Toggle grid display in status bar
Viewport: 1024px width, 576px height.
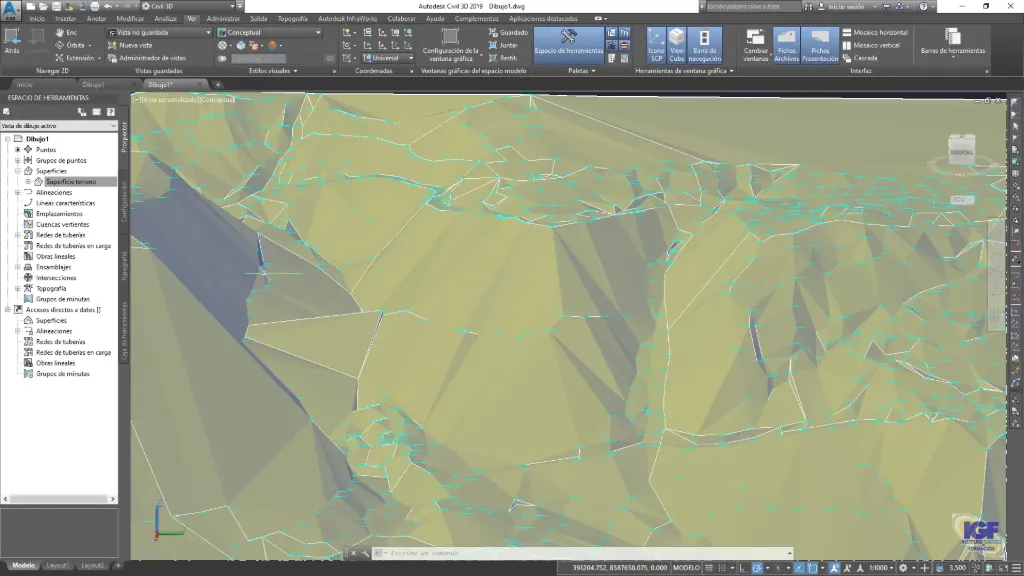(x=709, y=568)
